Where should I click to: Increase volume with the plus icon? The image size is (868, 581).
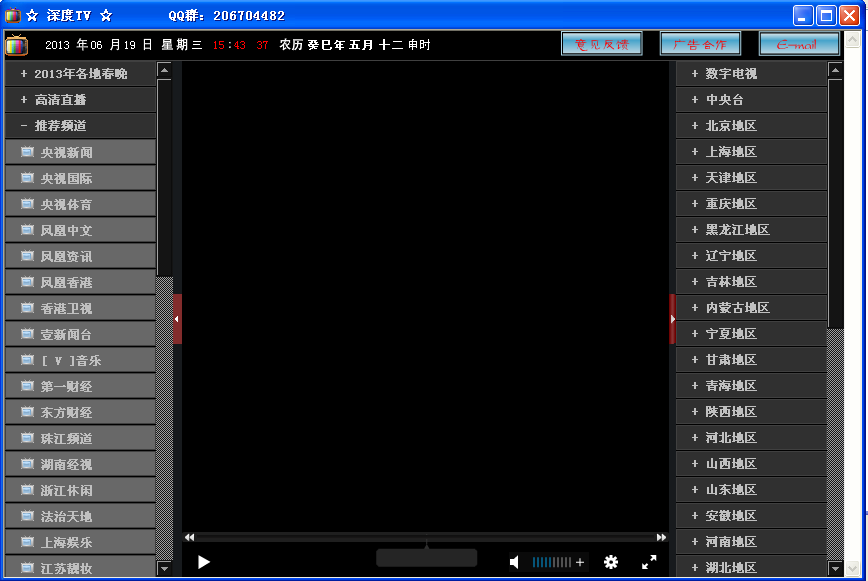(x=580, y=562)
